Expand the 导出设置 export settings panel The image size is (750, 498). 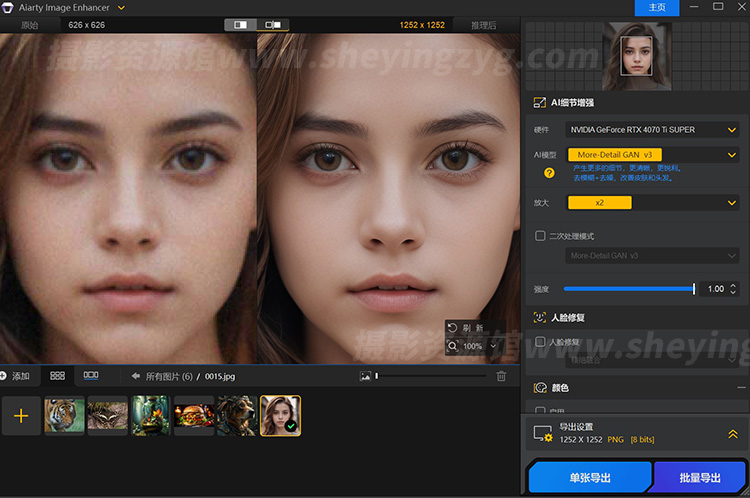coord(732,433)
